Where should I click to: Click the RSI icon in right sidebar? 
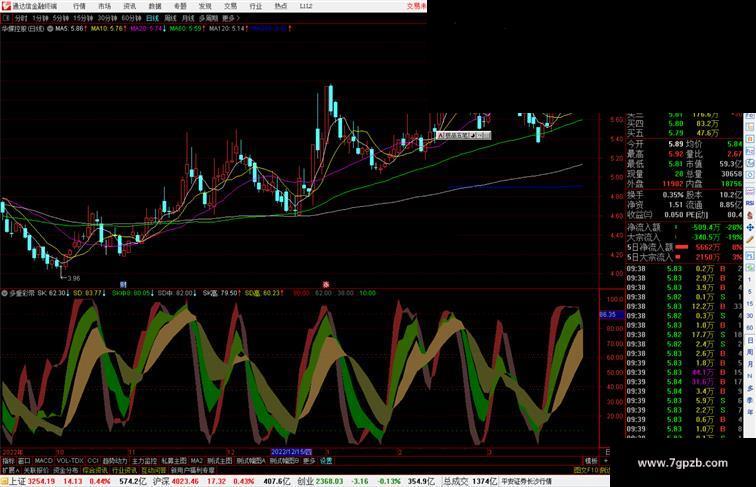(x=750, y=203)
